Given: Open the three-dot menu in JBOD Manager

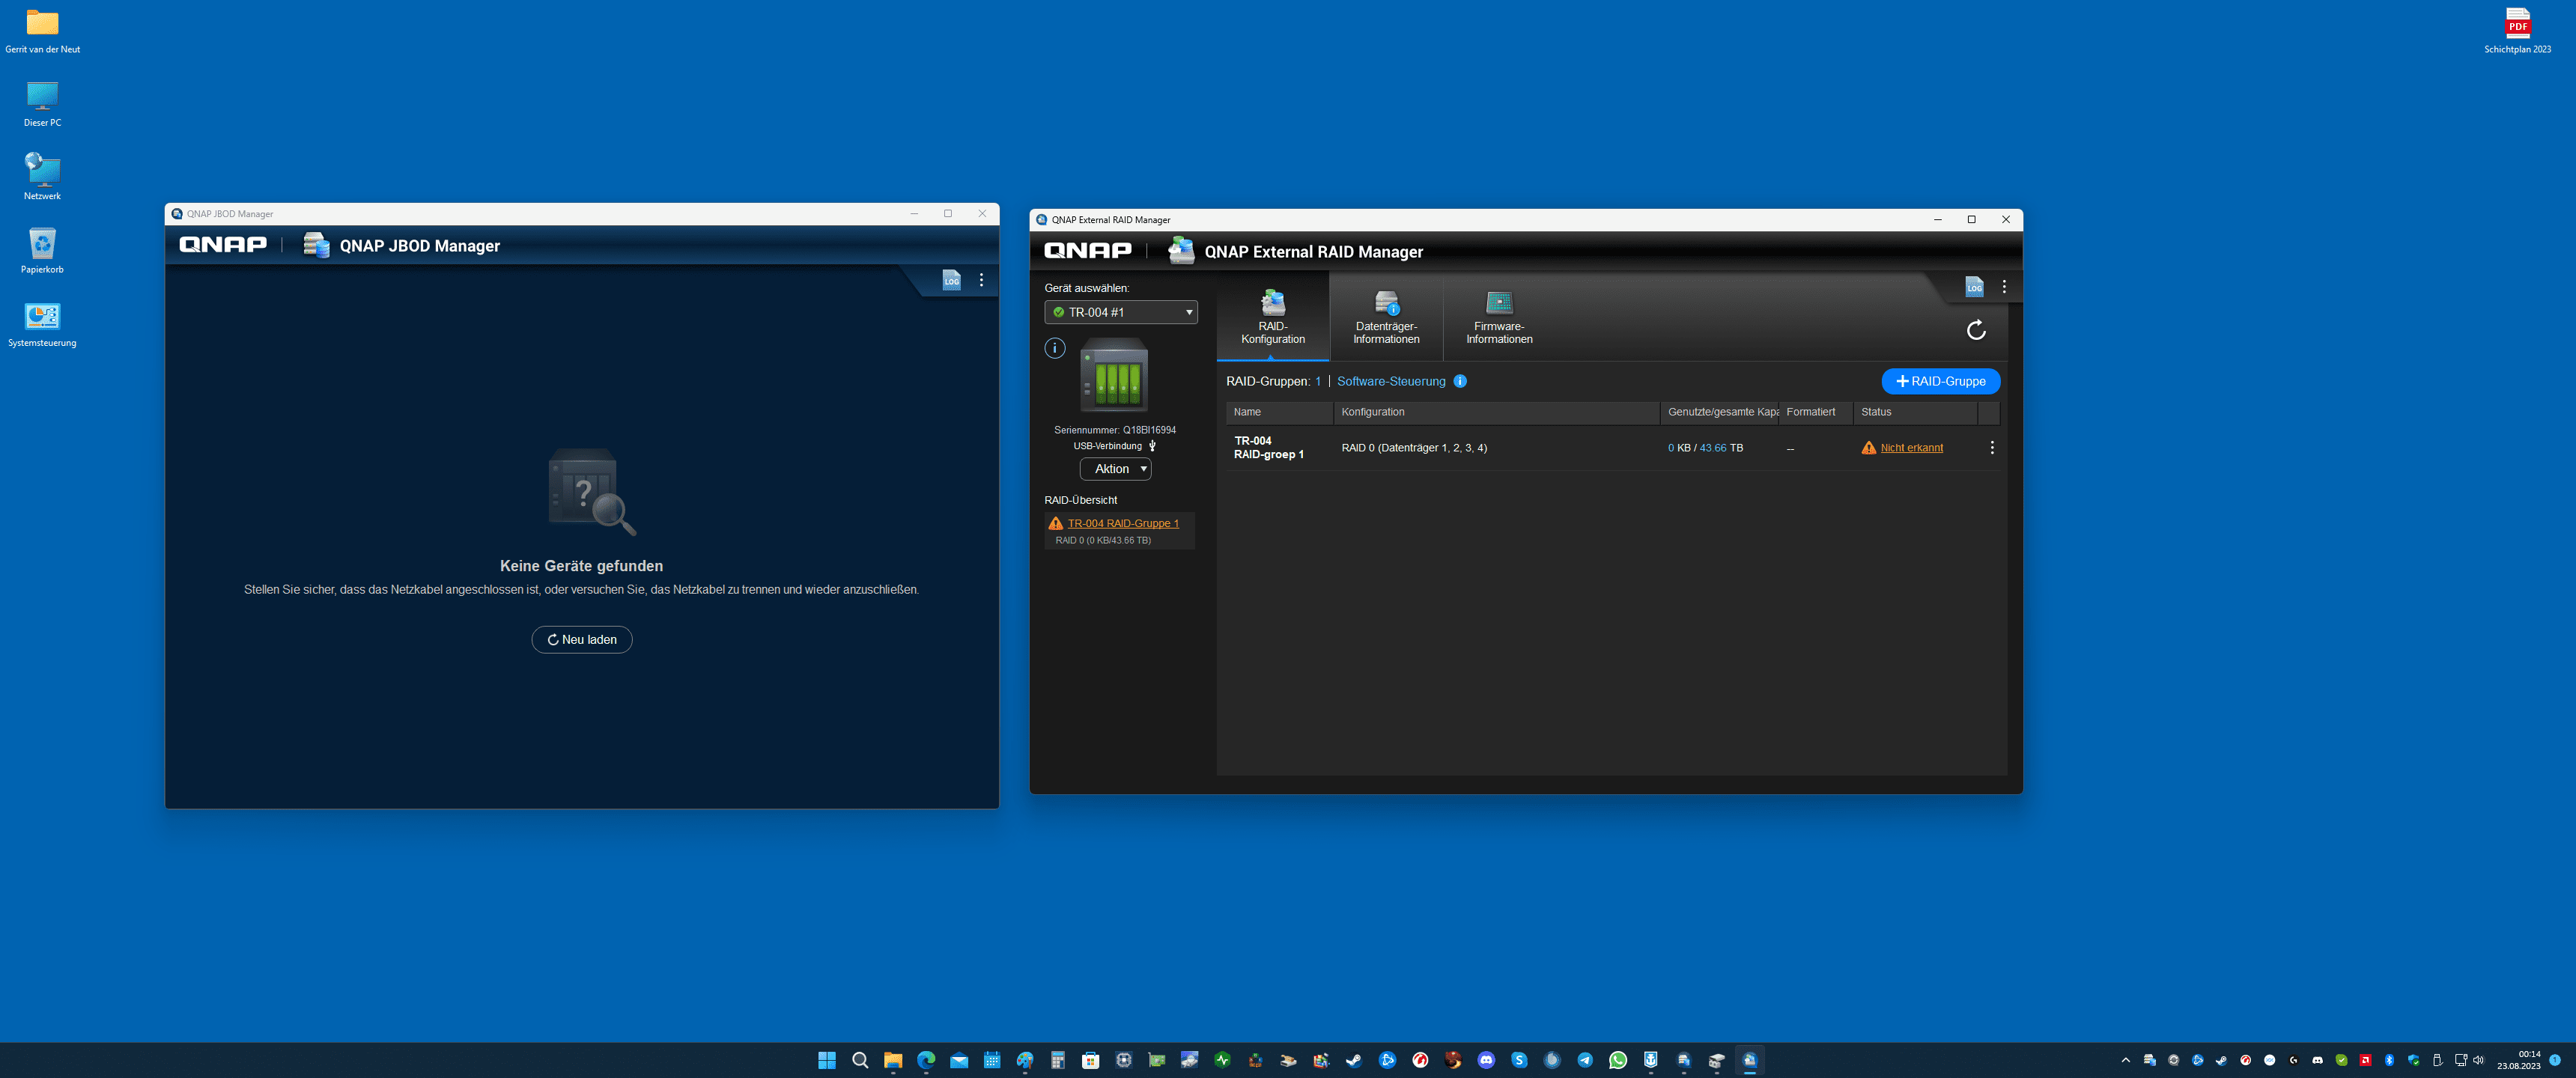Looking at the screenshot, I should (981, 281).
